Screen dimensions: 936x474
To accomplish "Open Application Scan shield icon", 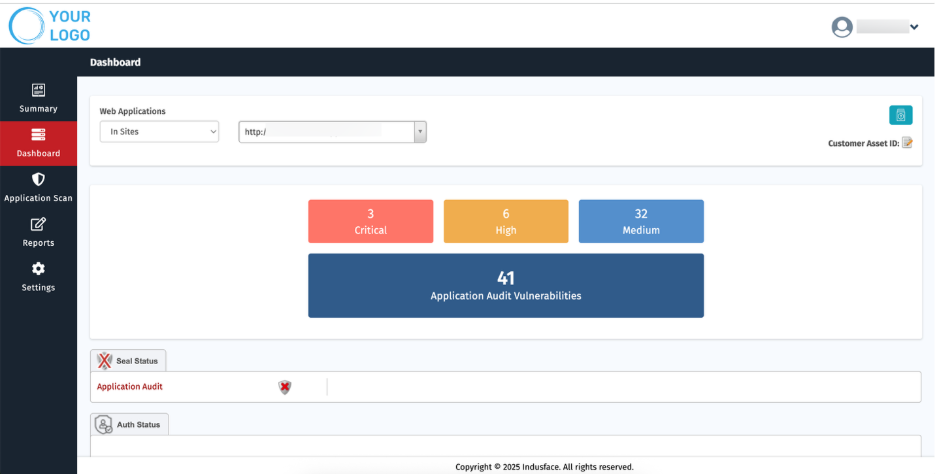I will coord(38,179).
